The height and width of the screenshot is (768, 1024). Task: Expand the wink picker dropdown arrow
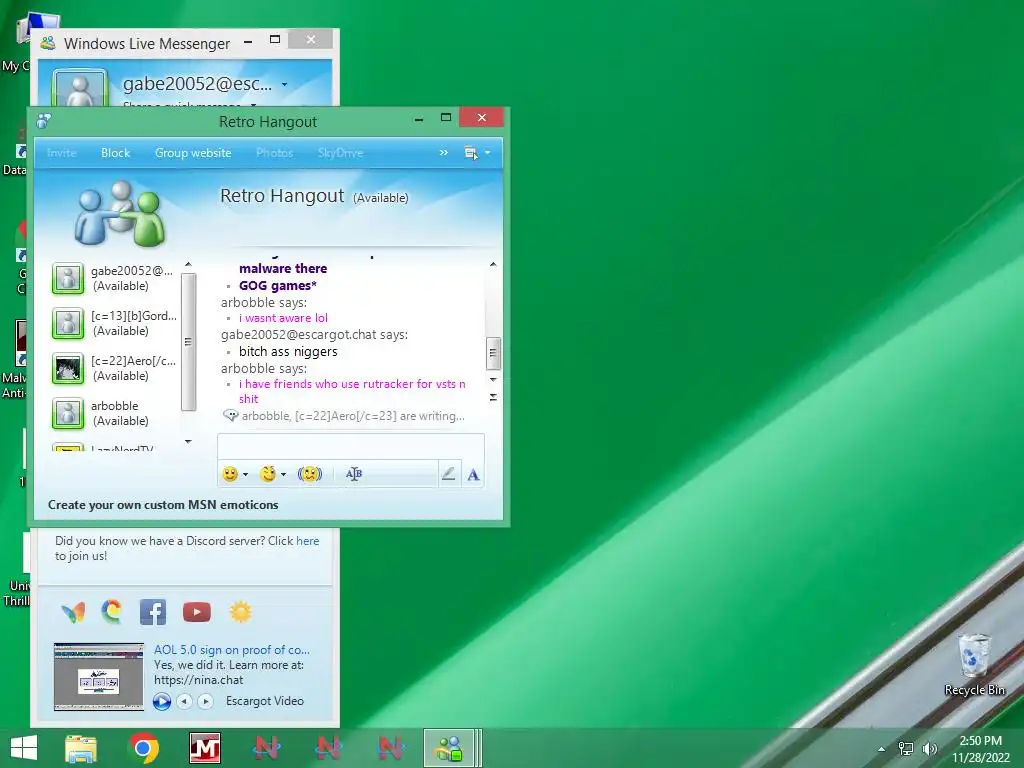(283, 475)
